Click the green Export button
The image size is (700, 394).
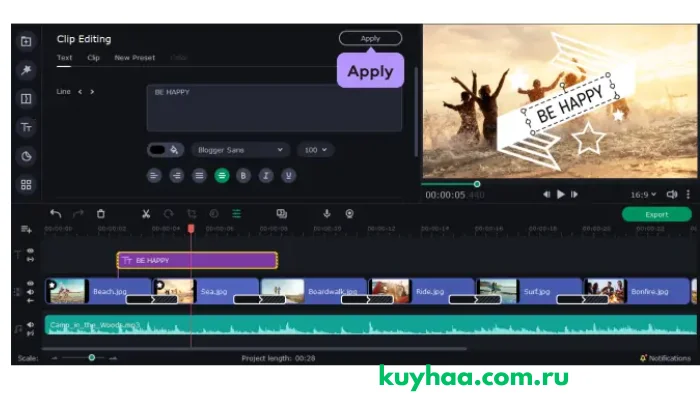tap(657, 215)
